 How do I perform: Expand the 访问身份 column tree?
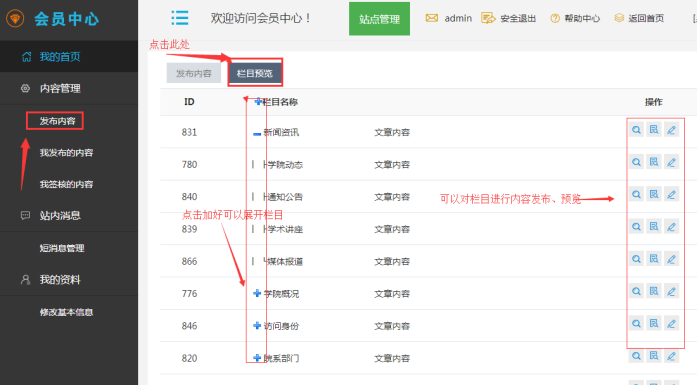point(257,326)
